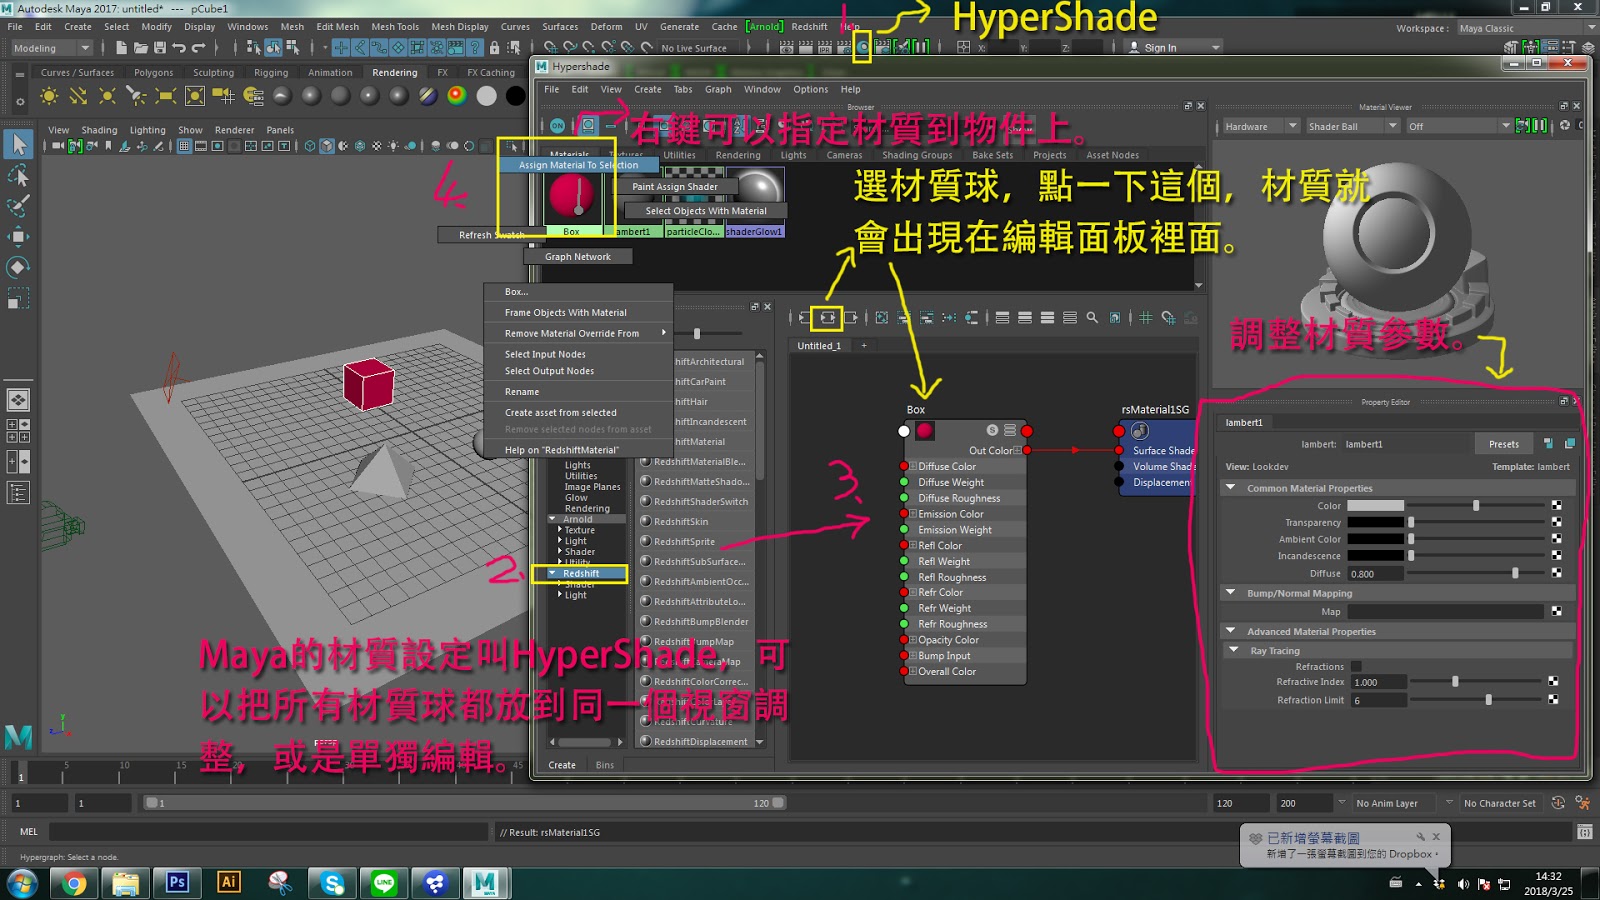1600x900 pixels.
Task: Select the ambient light shelf icon
Action: pyautogui.click(x=48, y=96)
